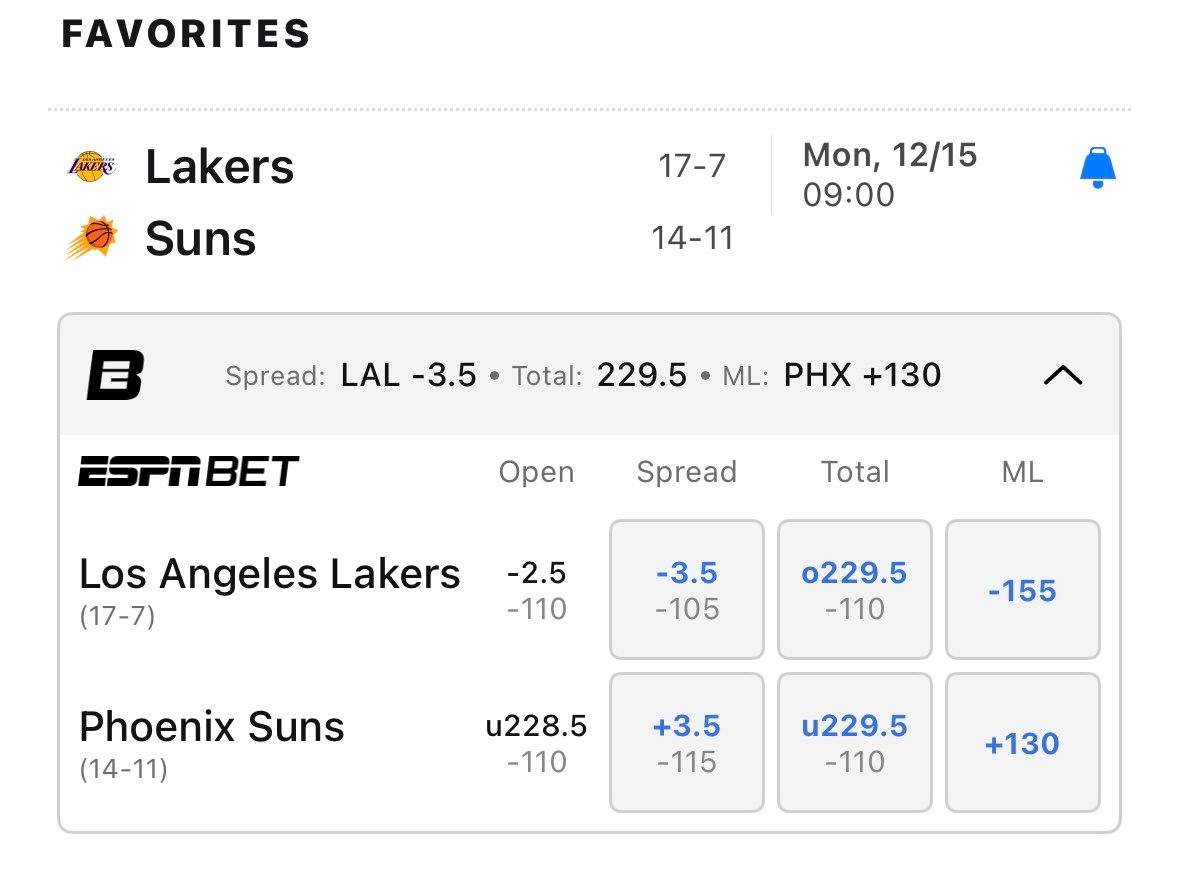Select Lakers spread -3.5 bet
This screenshot has width=1179, height=873.
click(x=687, y=590)
